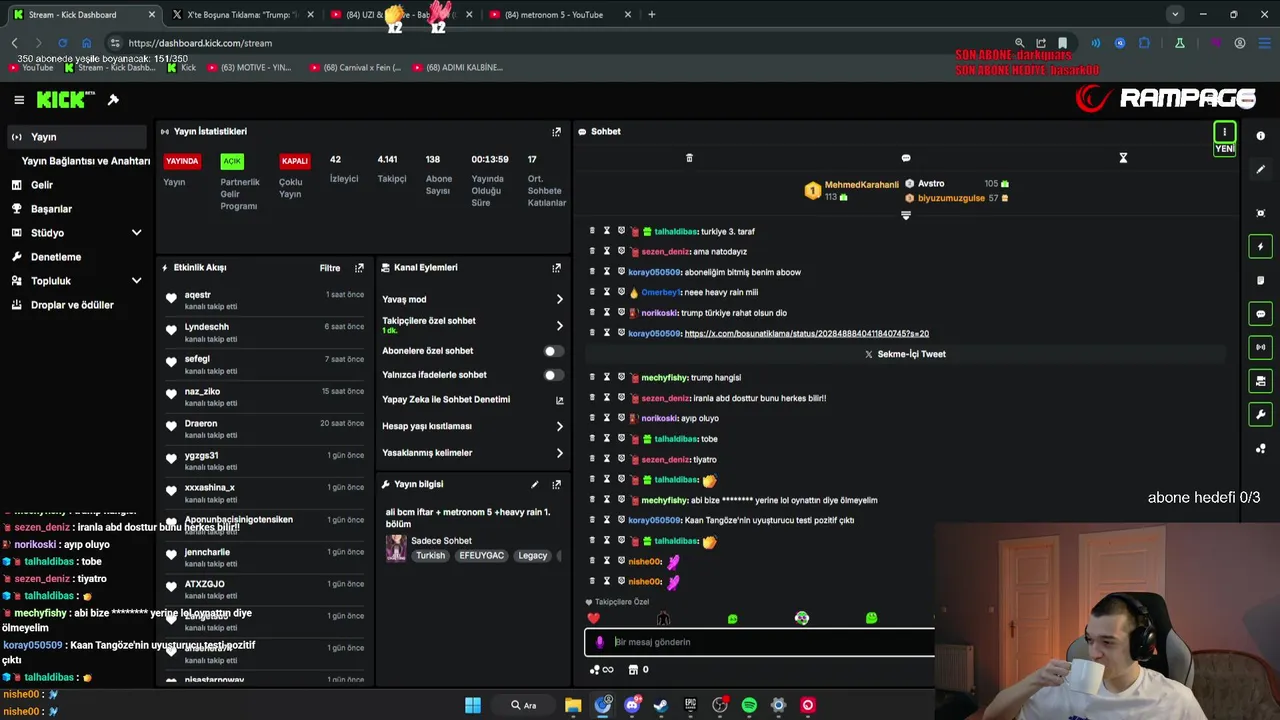The image size is (1280, 720).
Task: Click the Sekme-İçi Tweet button
Action: pyautogui.click(x=905, y=354)
